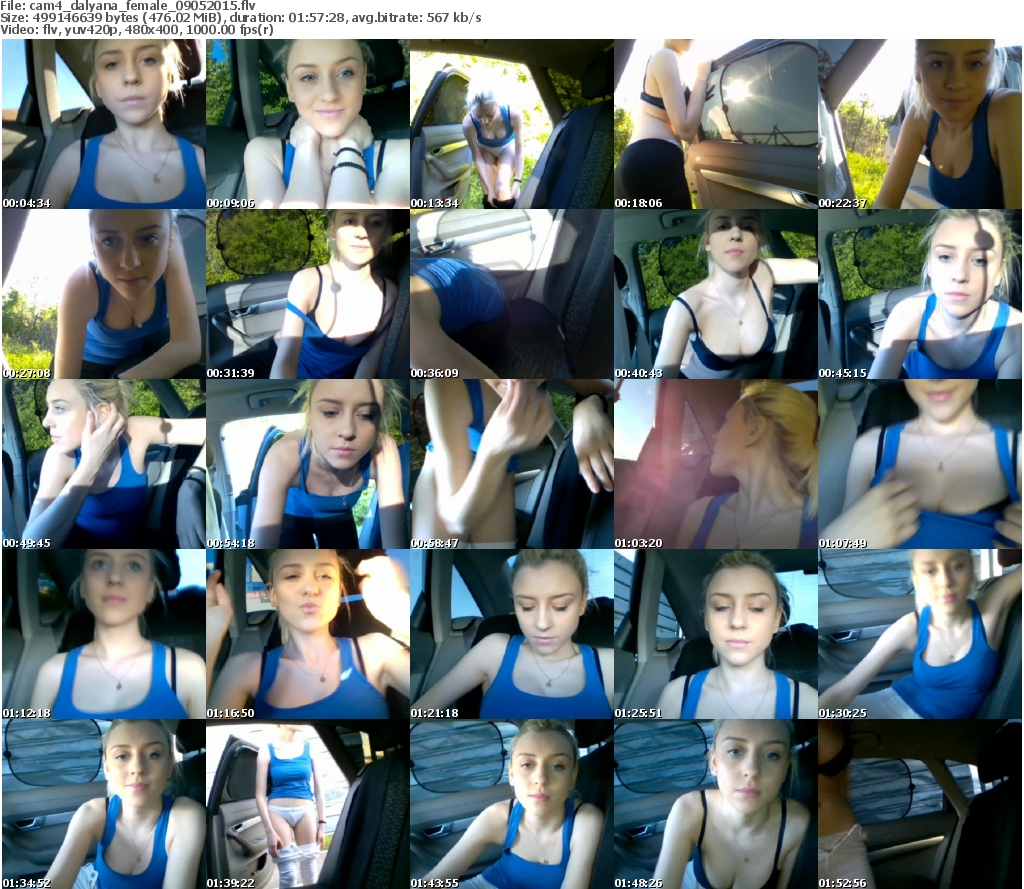This screenshot has width=1024, height=889.
Task: Pick the frame at 01:48:26
Action: click(x=716, y=804)
